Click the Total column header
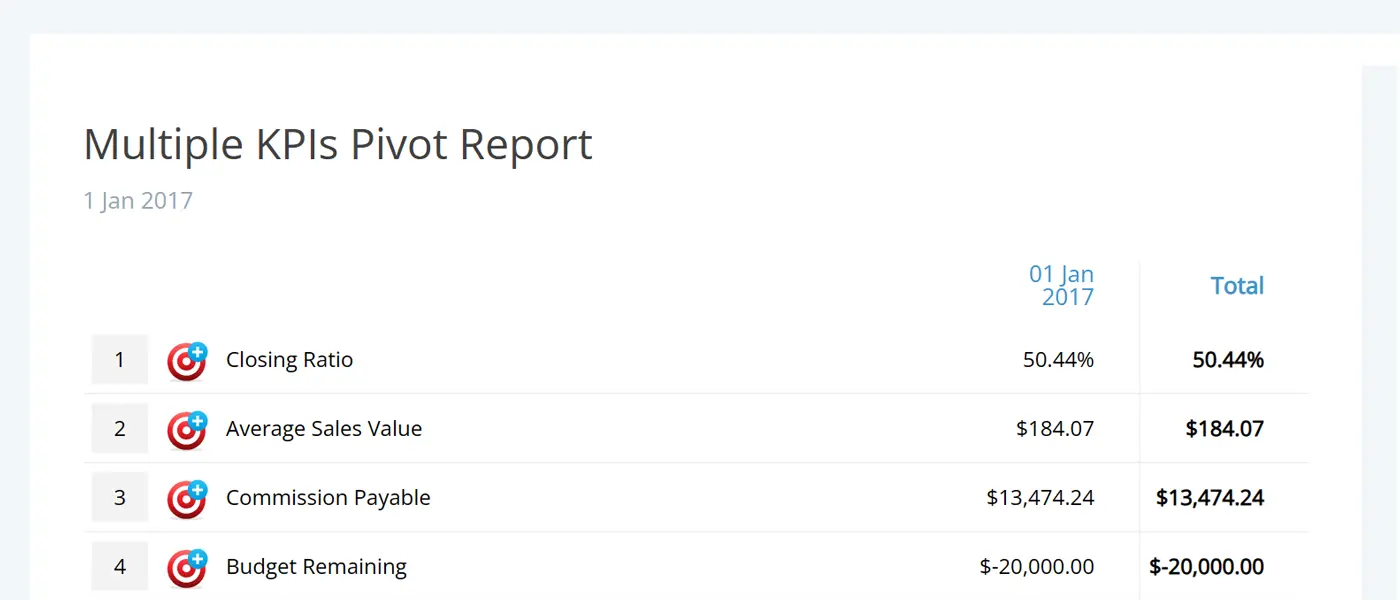Viewport: 1400px width, 600px height. coord(1237,285)
